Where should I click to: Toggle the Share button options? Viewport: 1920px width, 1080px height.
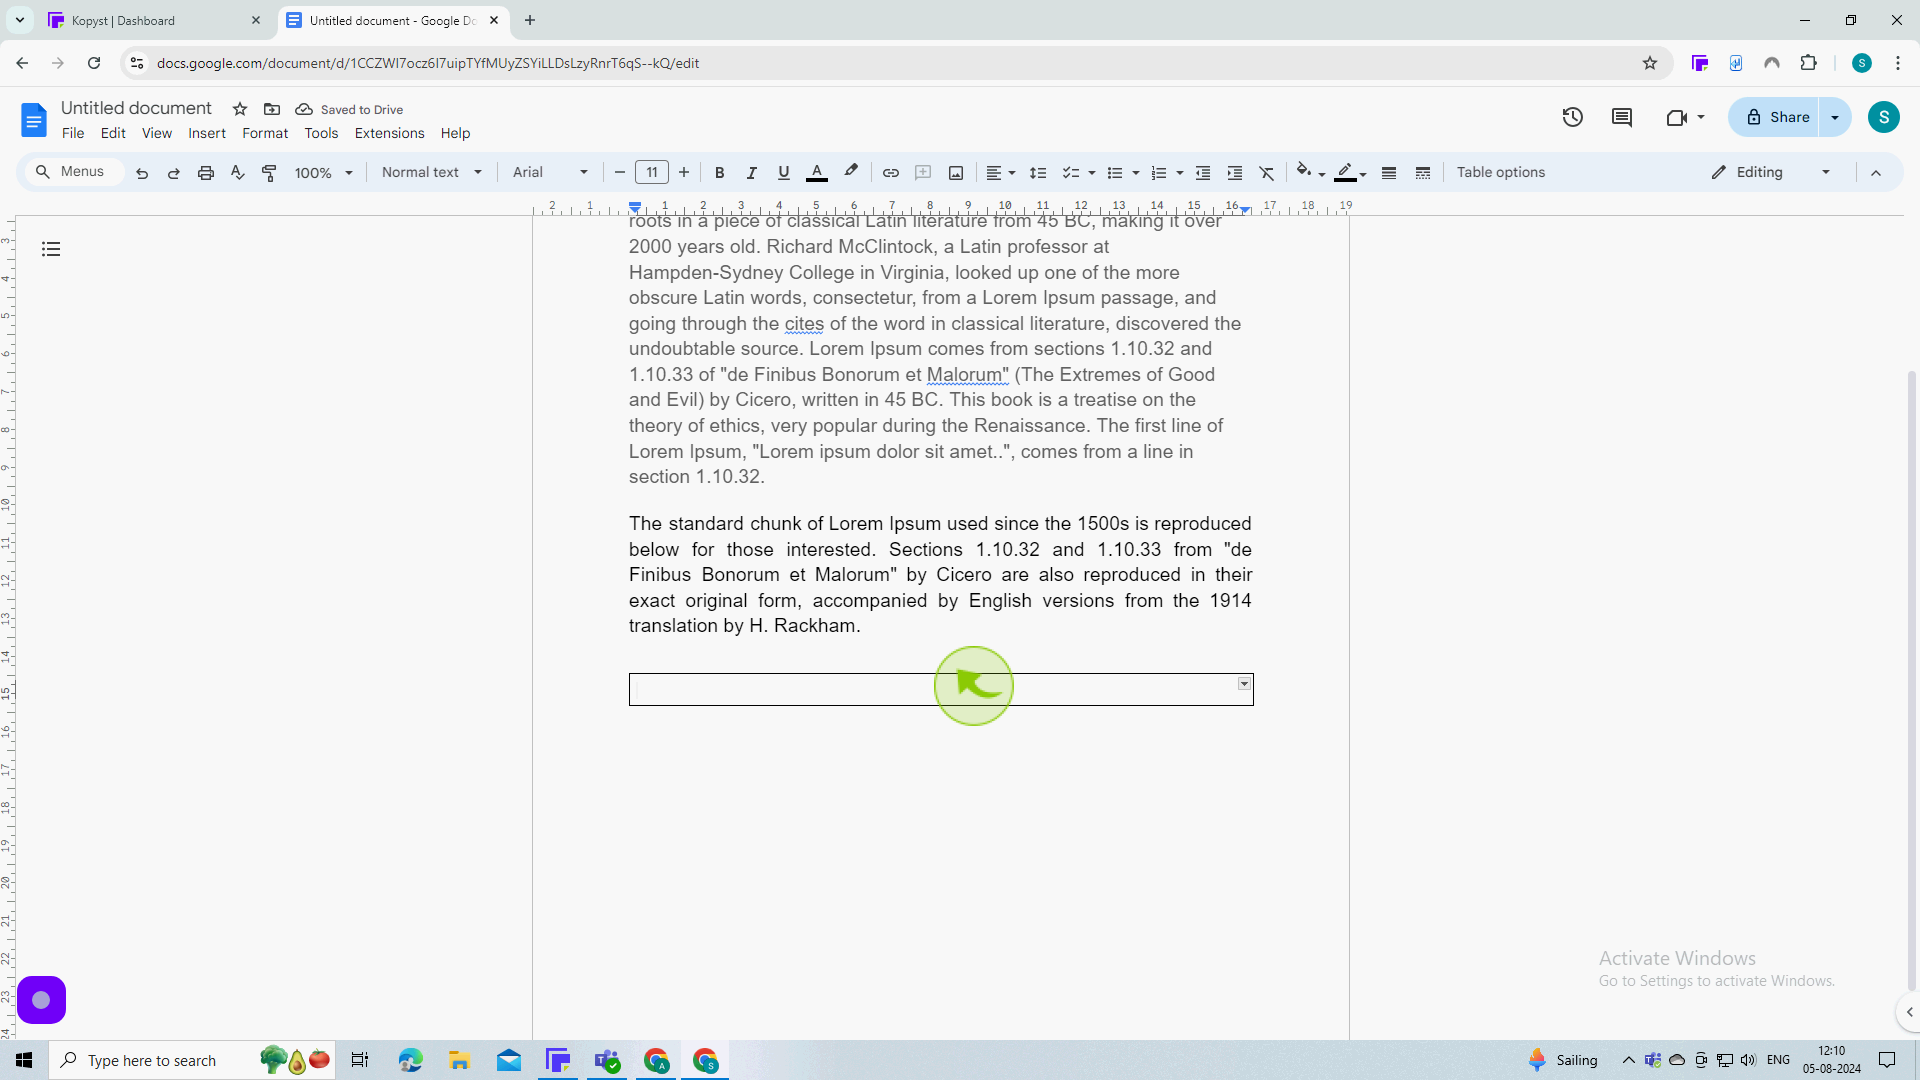1834,117
